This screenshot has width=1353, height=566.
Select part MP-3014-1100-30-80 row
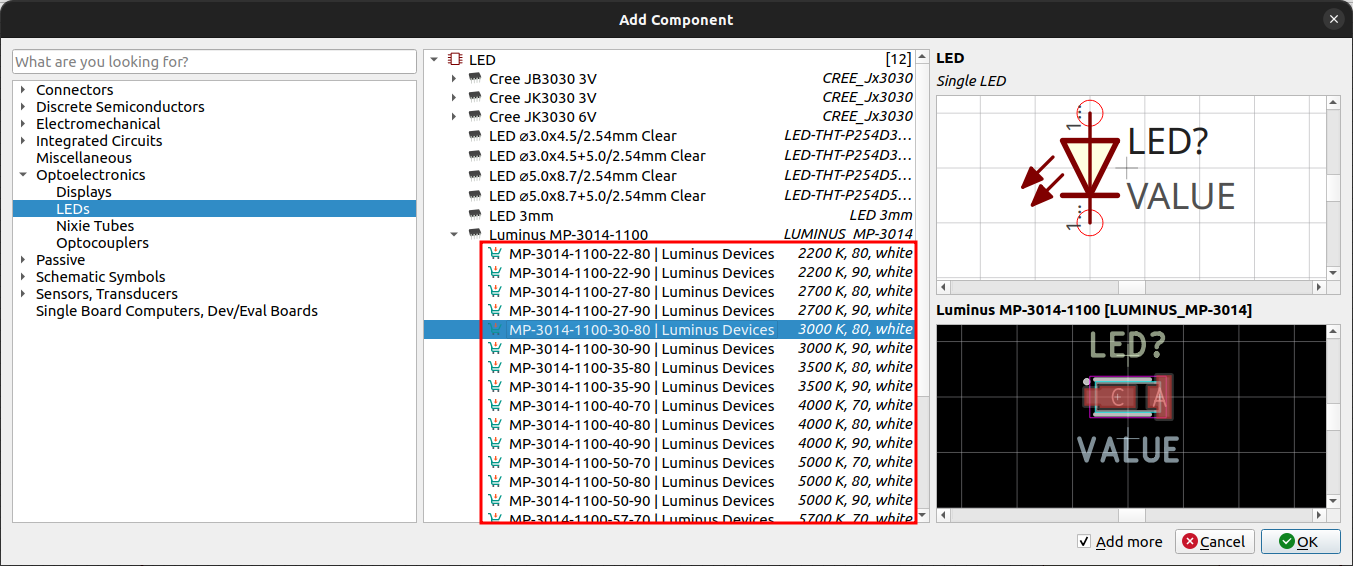(669, 330)
